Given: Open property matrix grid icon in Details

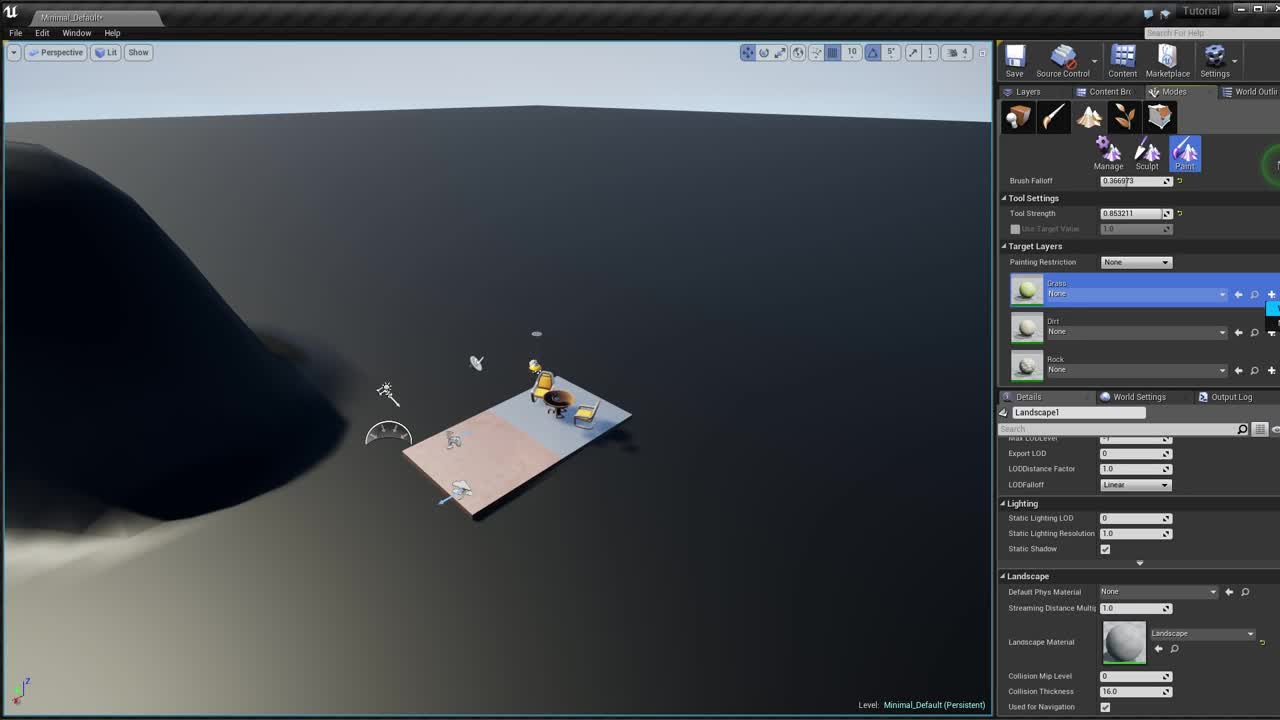Looking at the screenshot, I should point(1260,429).
